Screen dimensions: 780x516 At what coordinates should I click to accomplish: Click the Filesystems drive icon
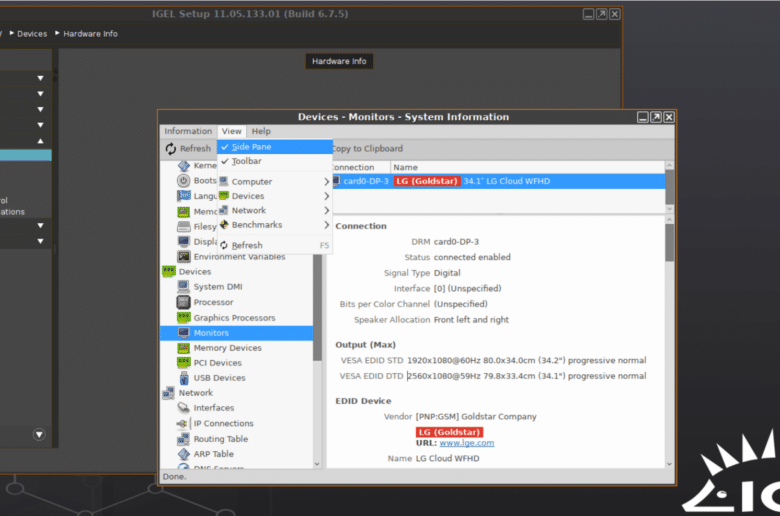click(x=184, y=226)
